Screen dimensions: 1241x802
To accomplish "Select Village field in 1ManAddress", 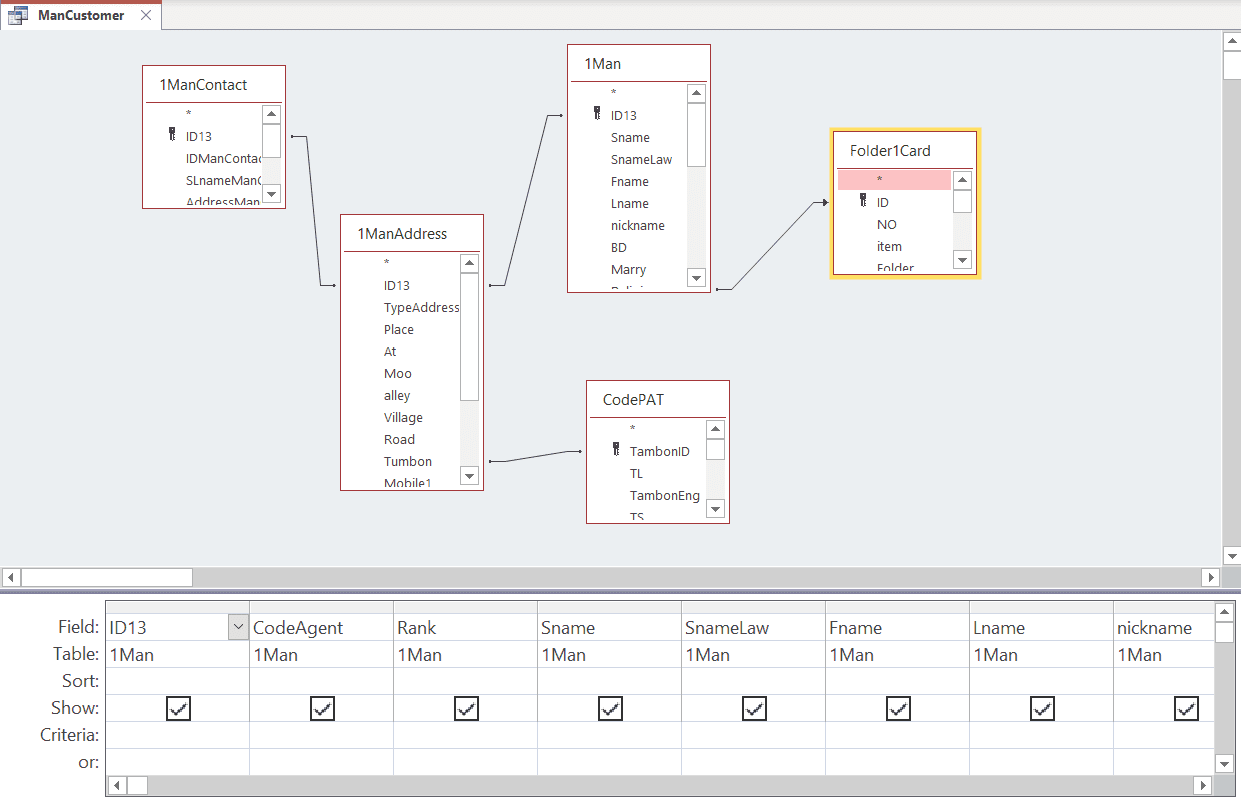I will coord(403,417).
